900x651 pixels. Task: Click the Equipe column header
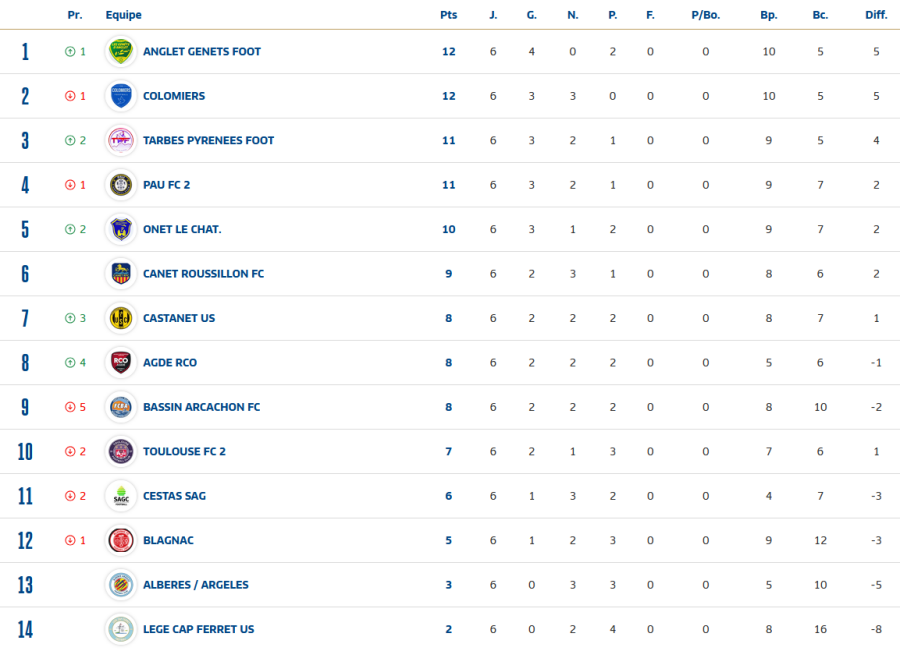point(123,15)
